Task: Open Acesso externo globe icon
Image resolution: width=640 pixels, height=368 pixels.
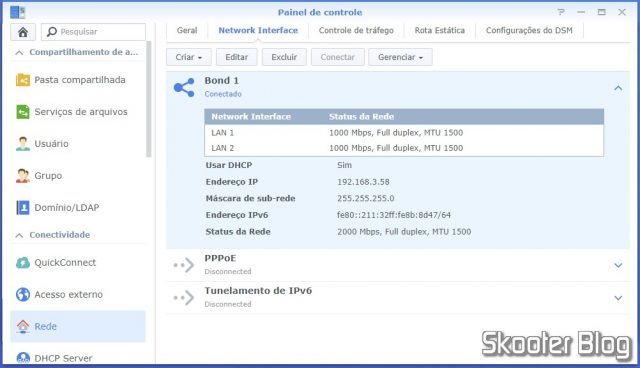Action: pyautogui.click(x=23, y=295)
